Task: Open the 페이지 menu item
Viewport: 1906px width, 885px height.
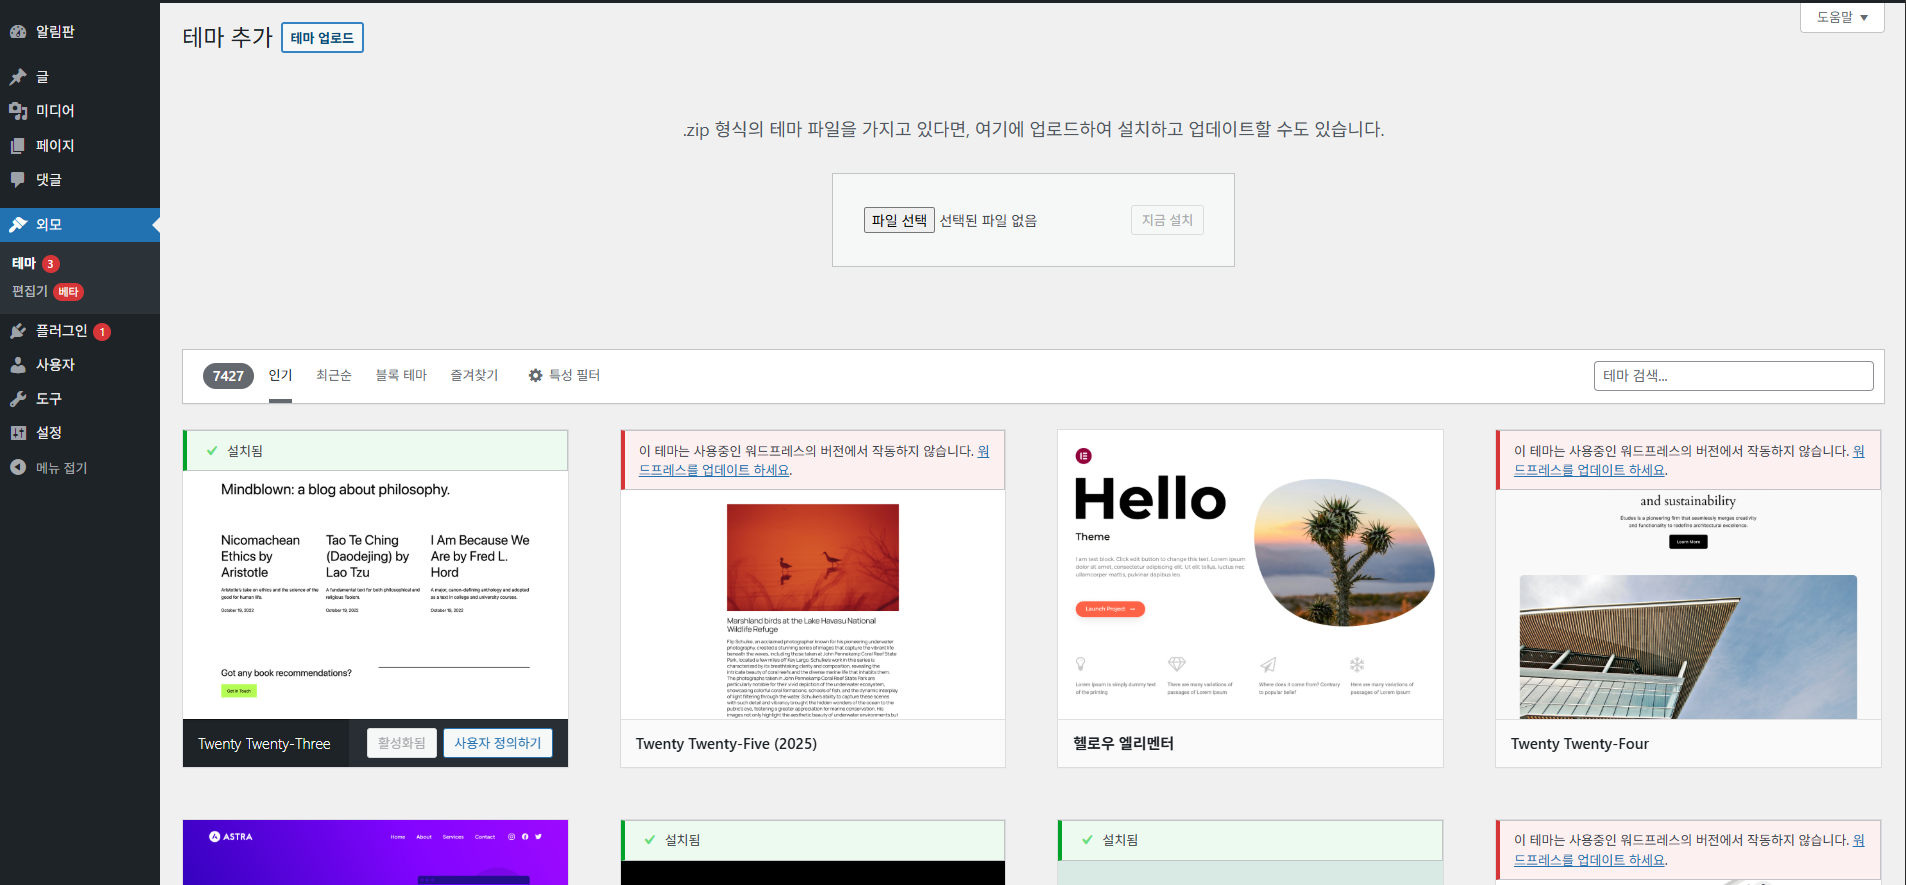Action: (80, 146)
